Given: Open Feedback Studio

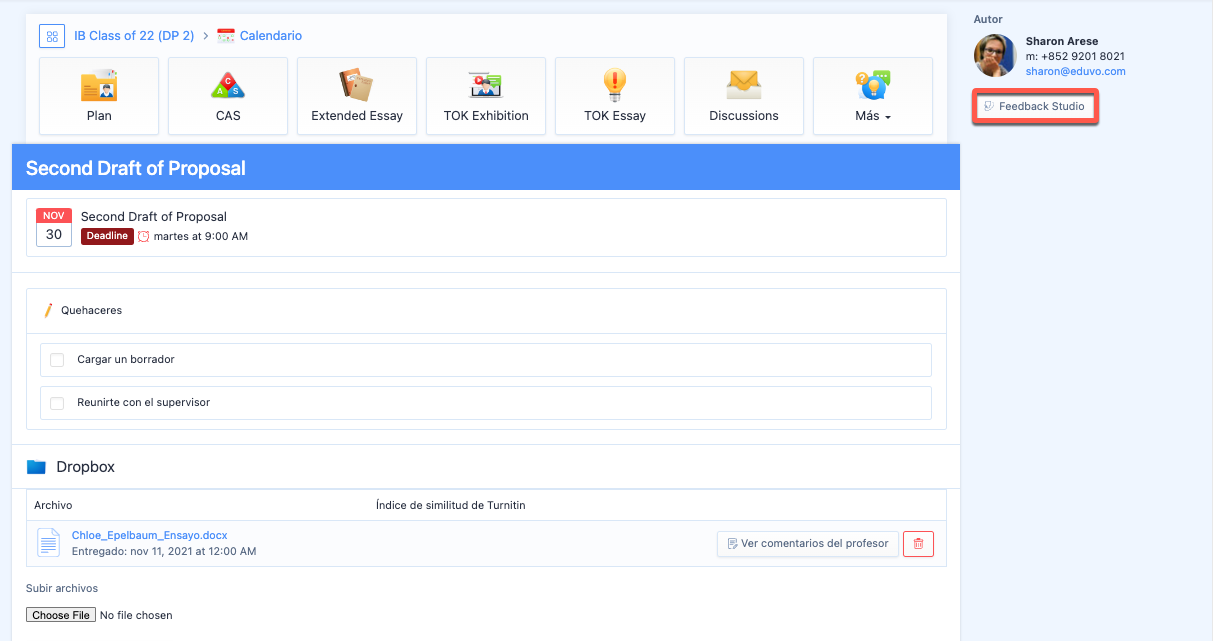Looking at the screenshot, I should tap(1036, 106).
